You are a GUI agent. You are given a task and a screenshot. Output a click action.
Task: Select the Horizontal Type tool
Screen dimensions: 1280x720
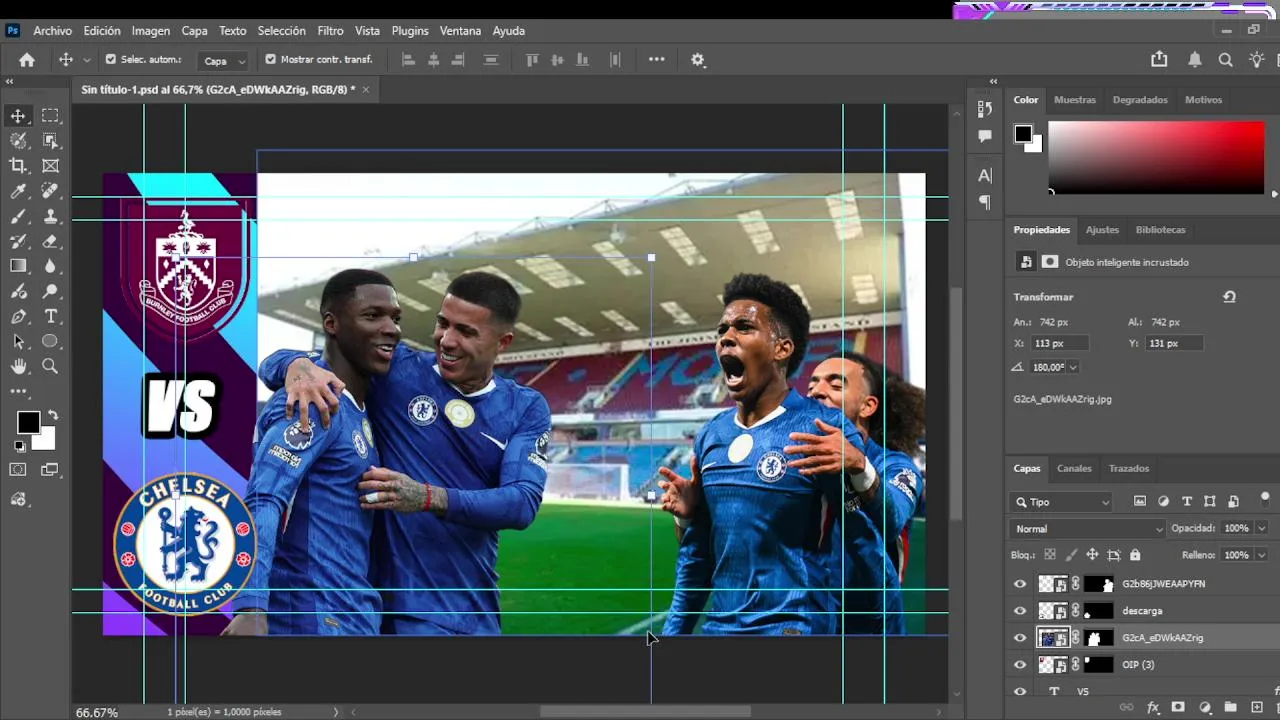50,316
